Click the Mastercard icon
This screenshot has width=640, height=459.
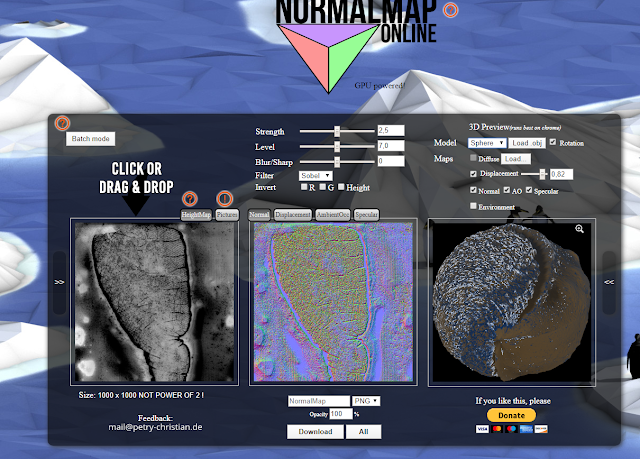click(497, 429)
